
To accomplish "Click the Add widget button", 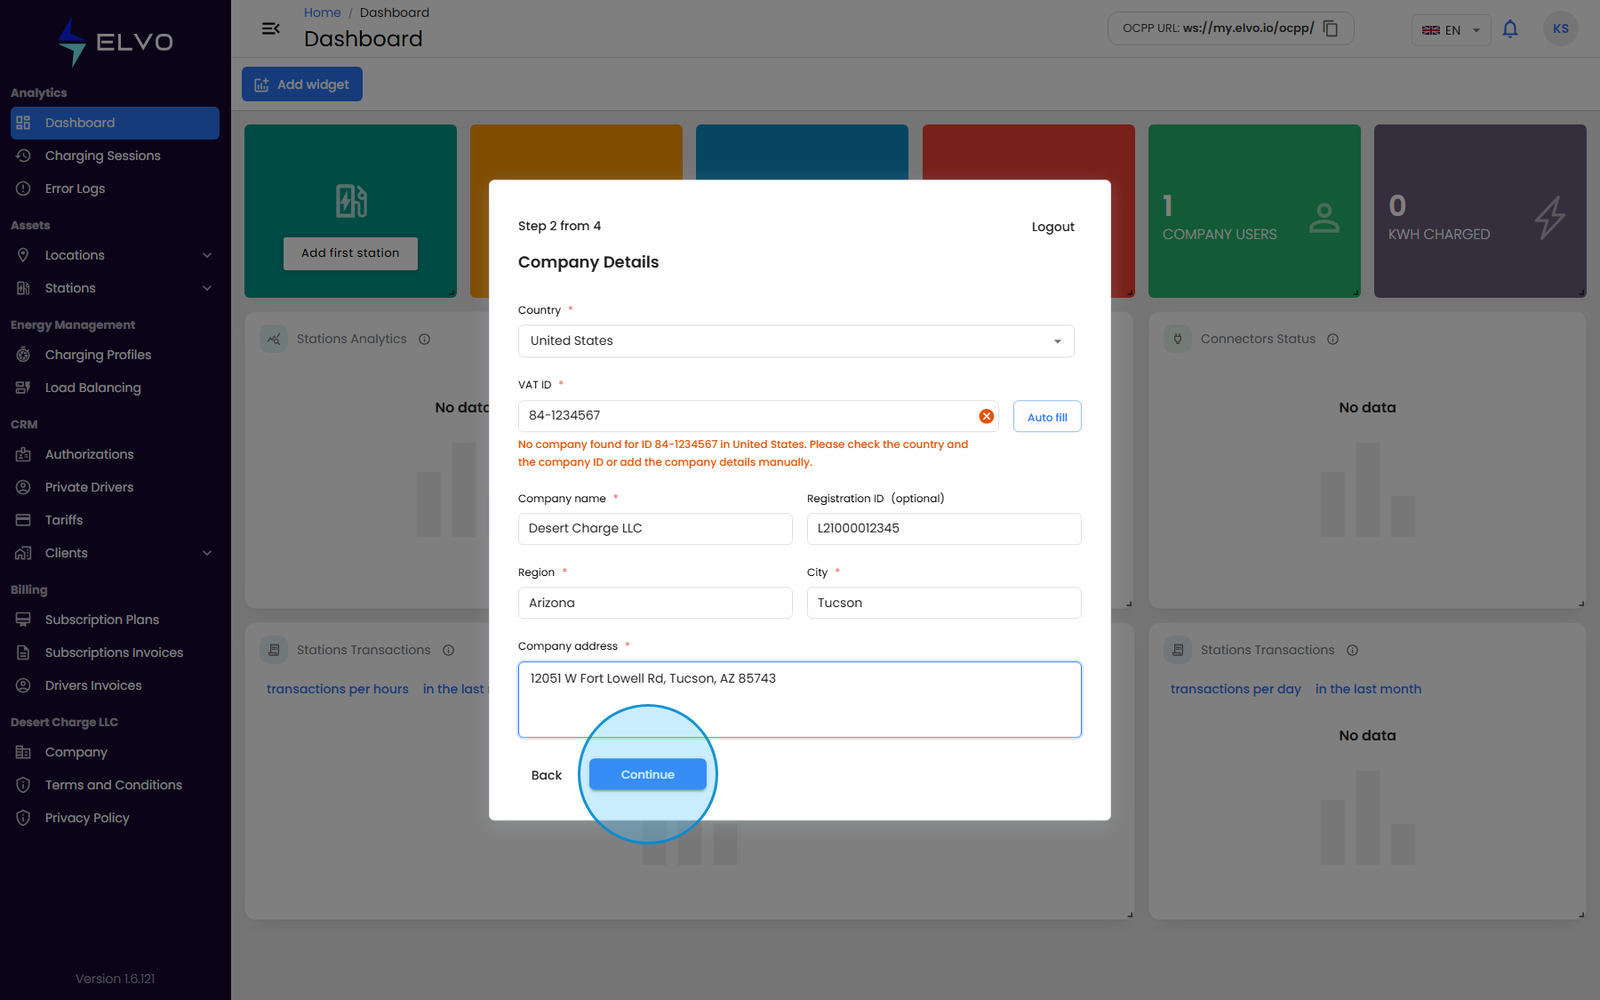I will 302,85.
